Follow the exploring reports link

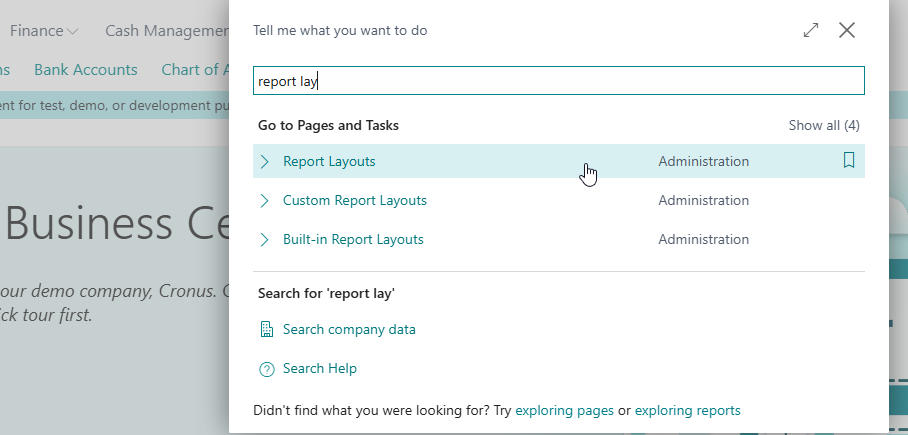687,411
